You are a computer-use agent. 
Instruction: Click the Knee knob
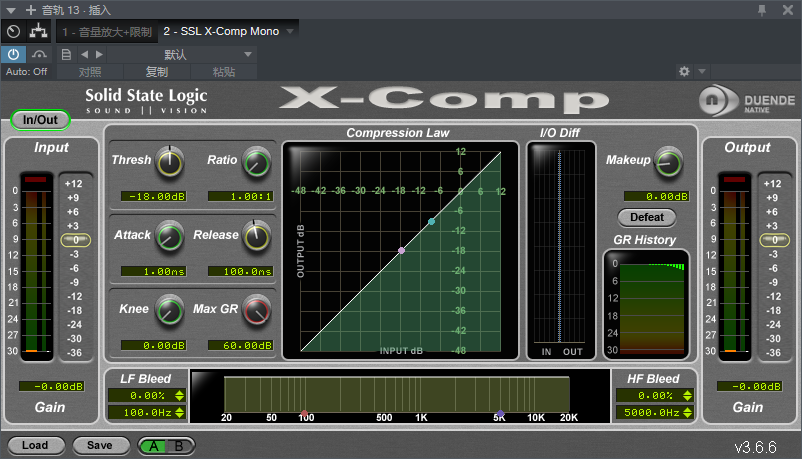170,311
